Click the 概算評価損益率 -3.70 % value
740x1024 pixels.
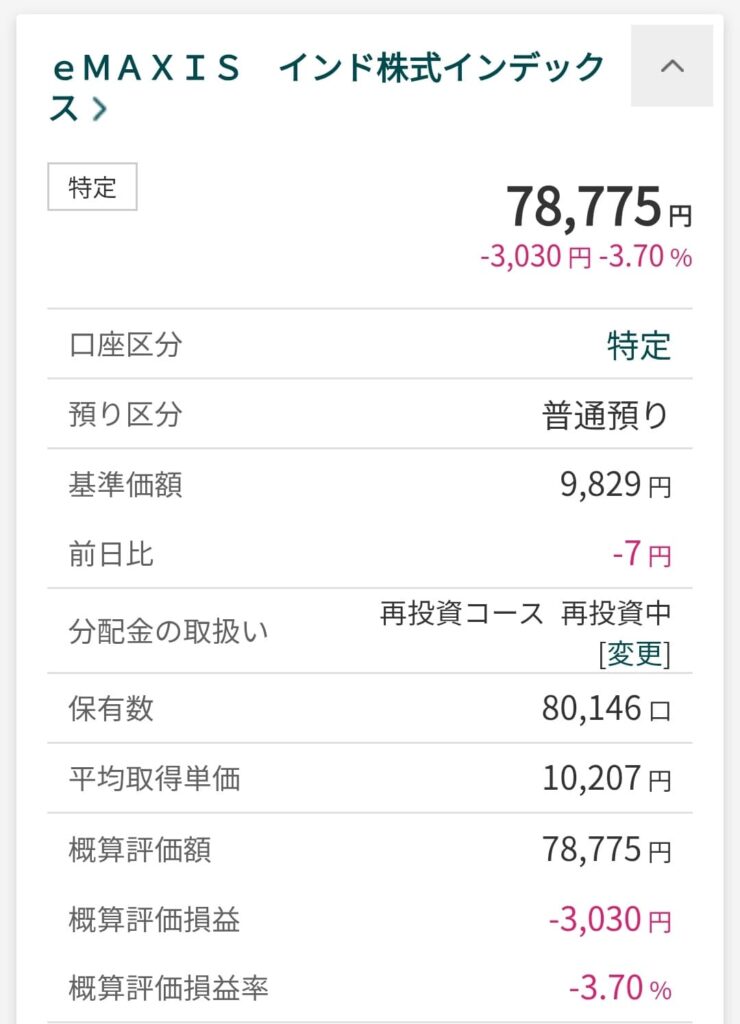point(620,988)
